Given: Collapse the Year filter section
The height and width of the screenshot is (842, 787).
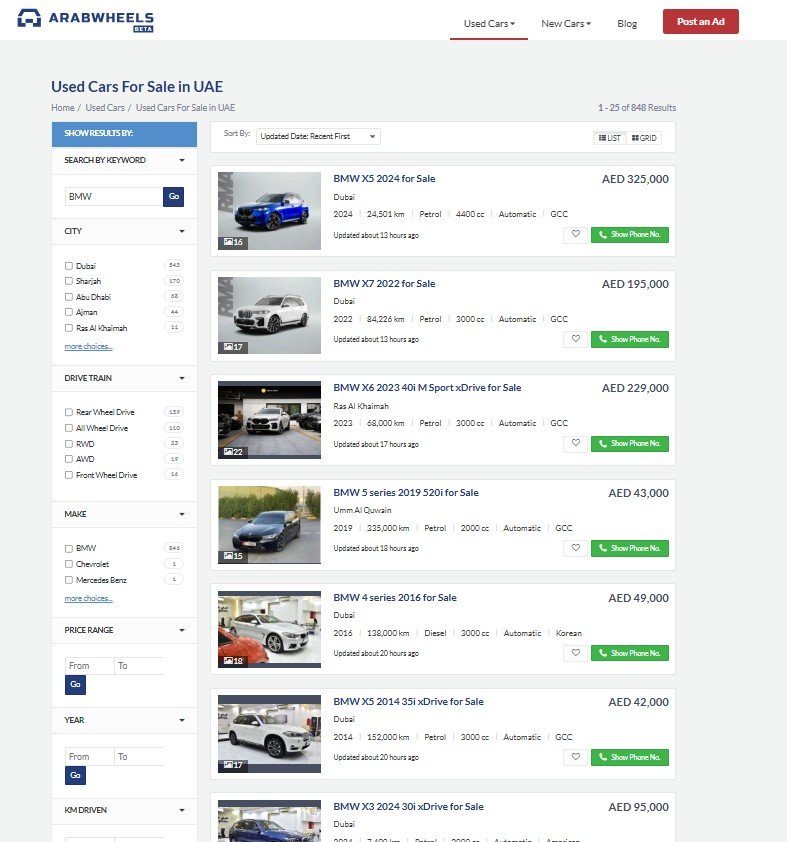Looking at the screenshot, I should tap(124, 720).
